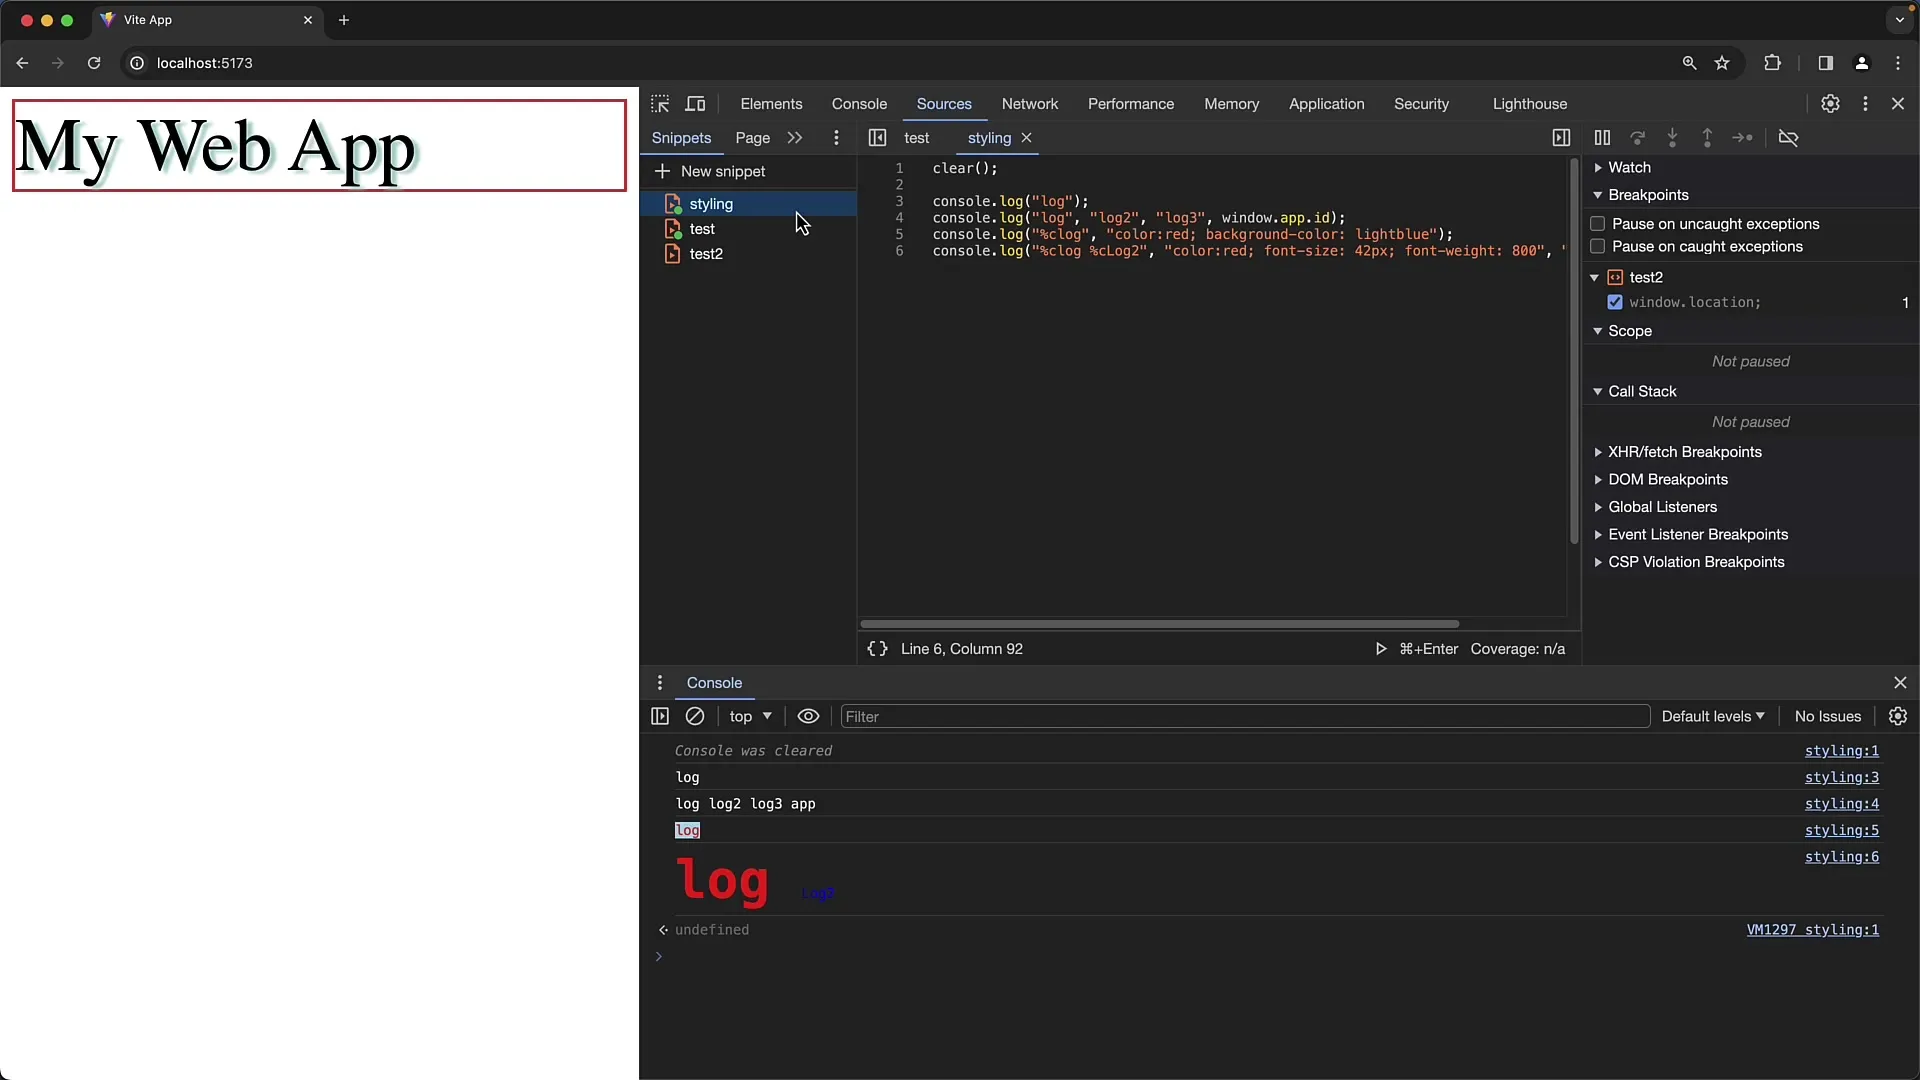This screenshot has width=1920, height=1080.
Task: Select the Sources tab in DevTools
Action: [x=944, y=103]
